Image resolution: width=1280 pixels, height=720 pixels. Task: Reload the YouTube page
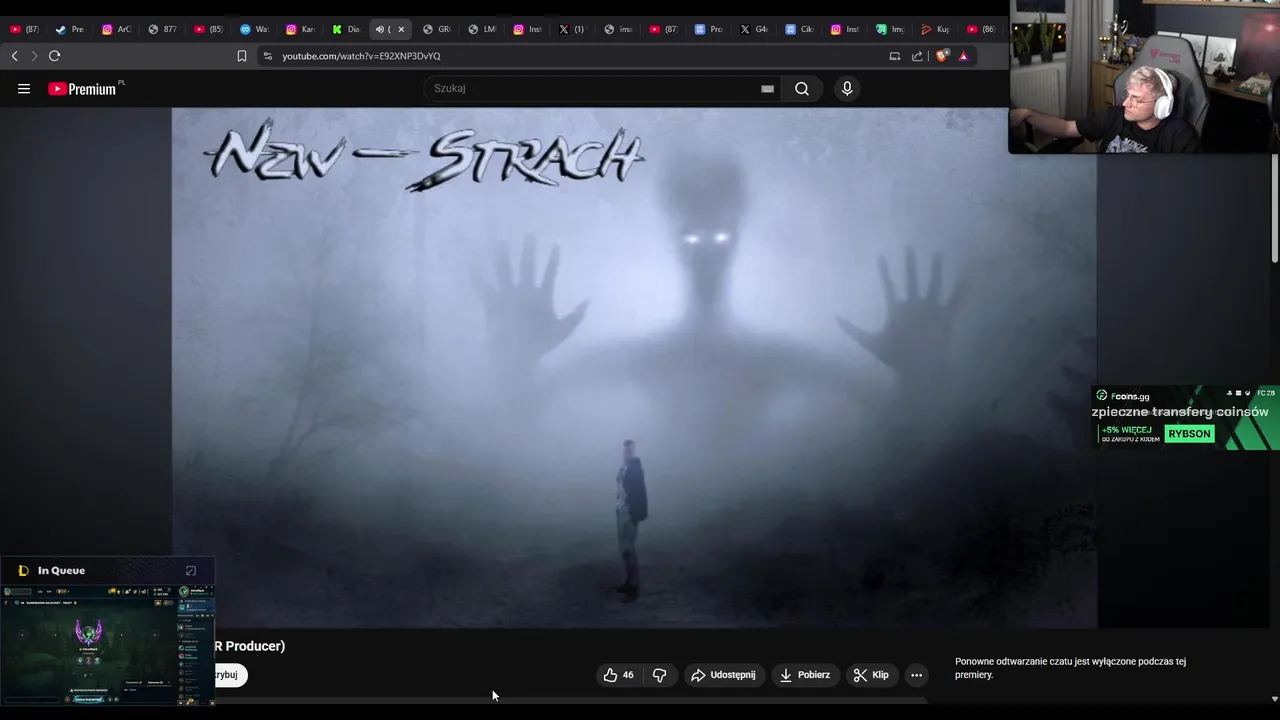(x=55, y=56)
